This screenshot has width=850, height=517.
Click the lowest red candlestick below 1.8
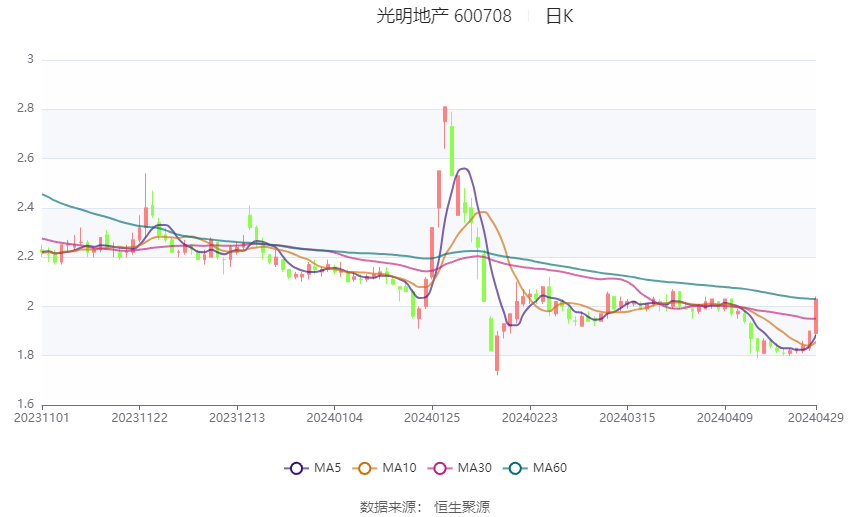pyautogui.click(x=497, y=353)
